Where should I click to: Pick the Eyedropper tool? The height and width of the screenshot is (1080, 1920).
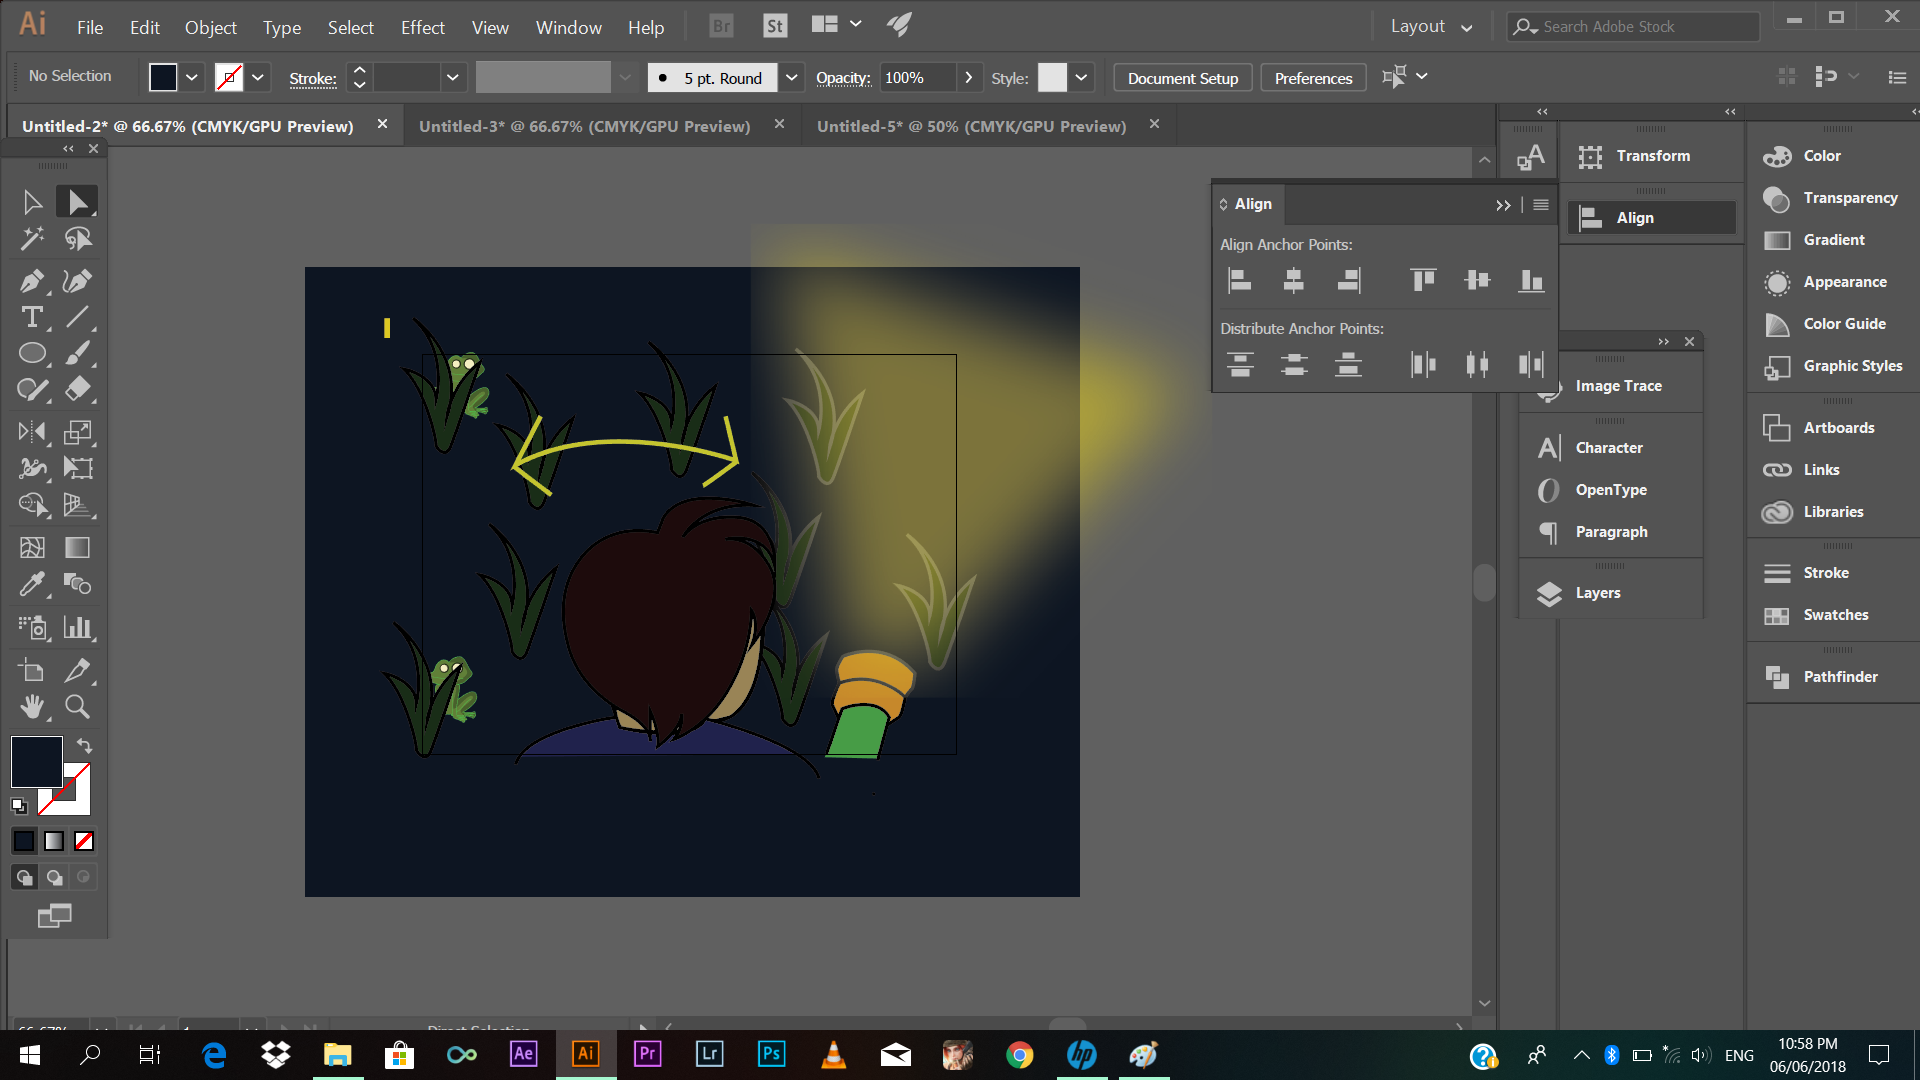click(32, 583)
